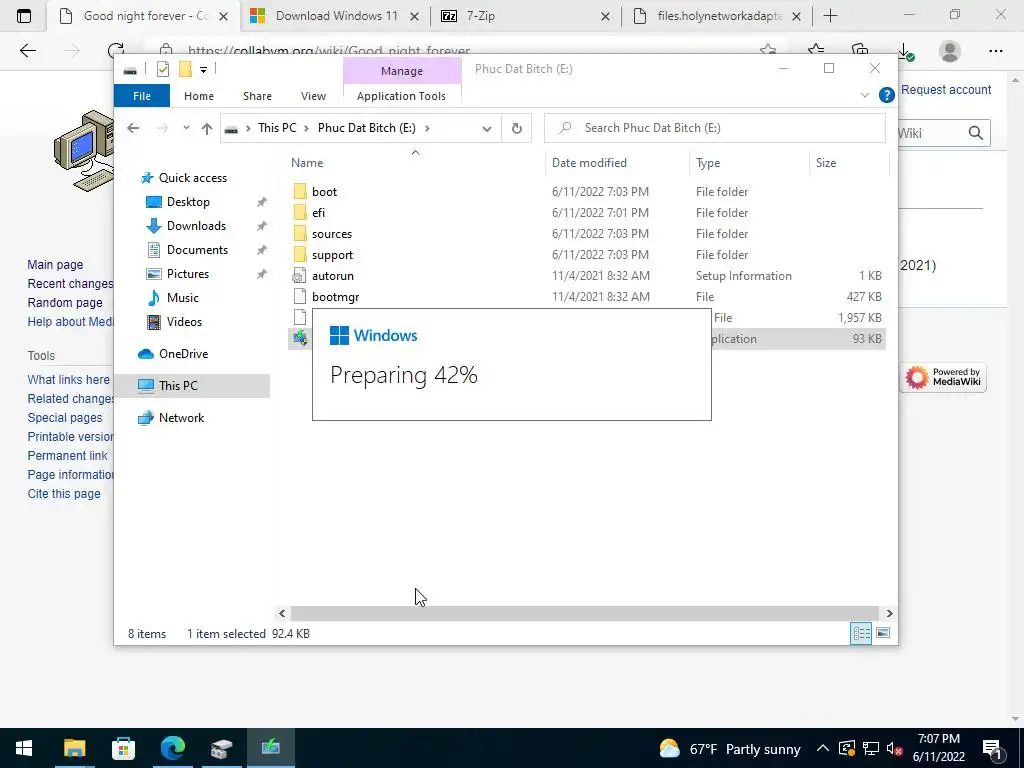Open Microsoft Store from taskbar
The image size is (1024, 768).
123,748
